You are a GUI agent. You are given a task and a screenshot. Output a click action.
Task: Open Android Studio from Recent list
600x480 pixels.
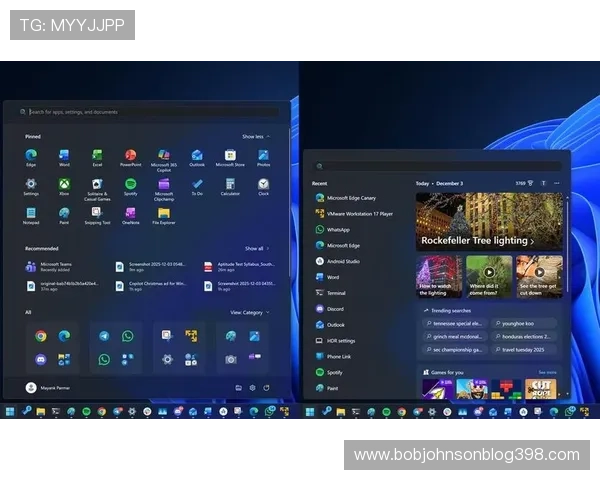(338, 261)
